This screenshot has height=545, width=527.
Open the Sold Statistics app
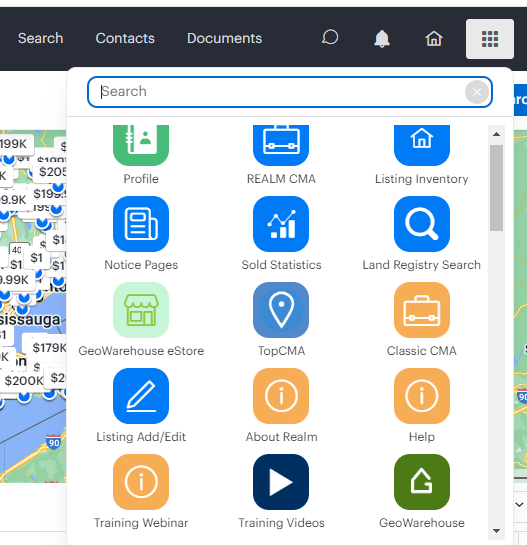281,224
